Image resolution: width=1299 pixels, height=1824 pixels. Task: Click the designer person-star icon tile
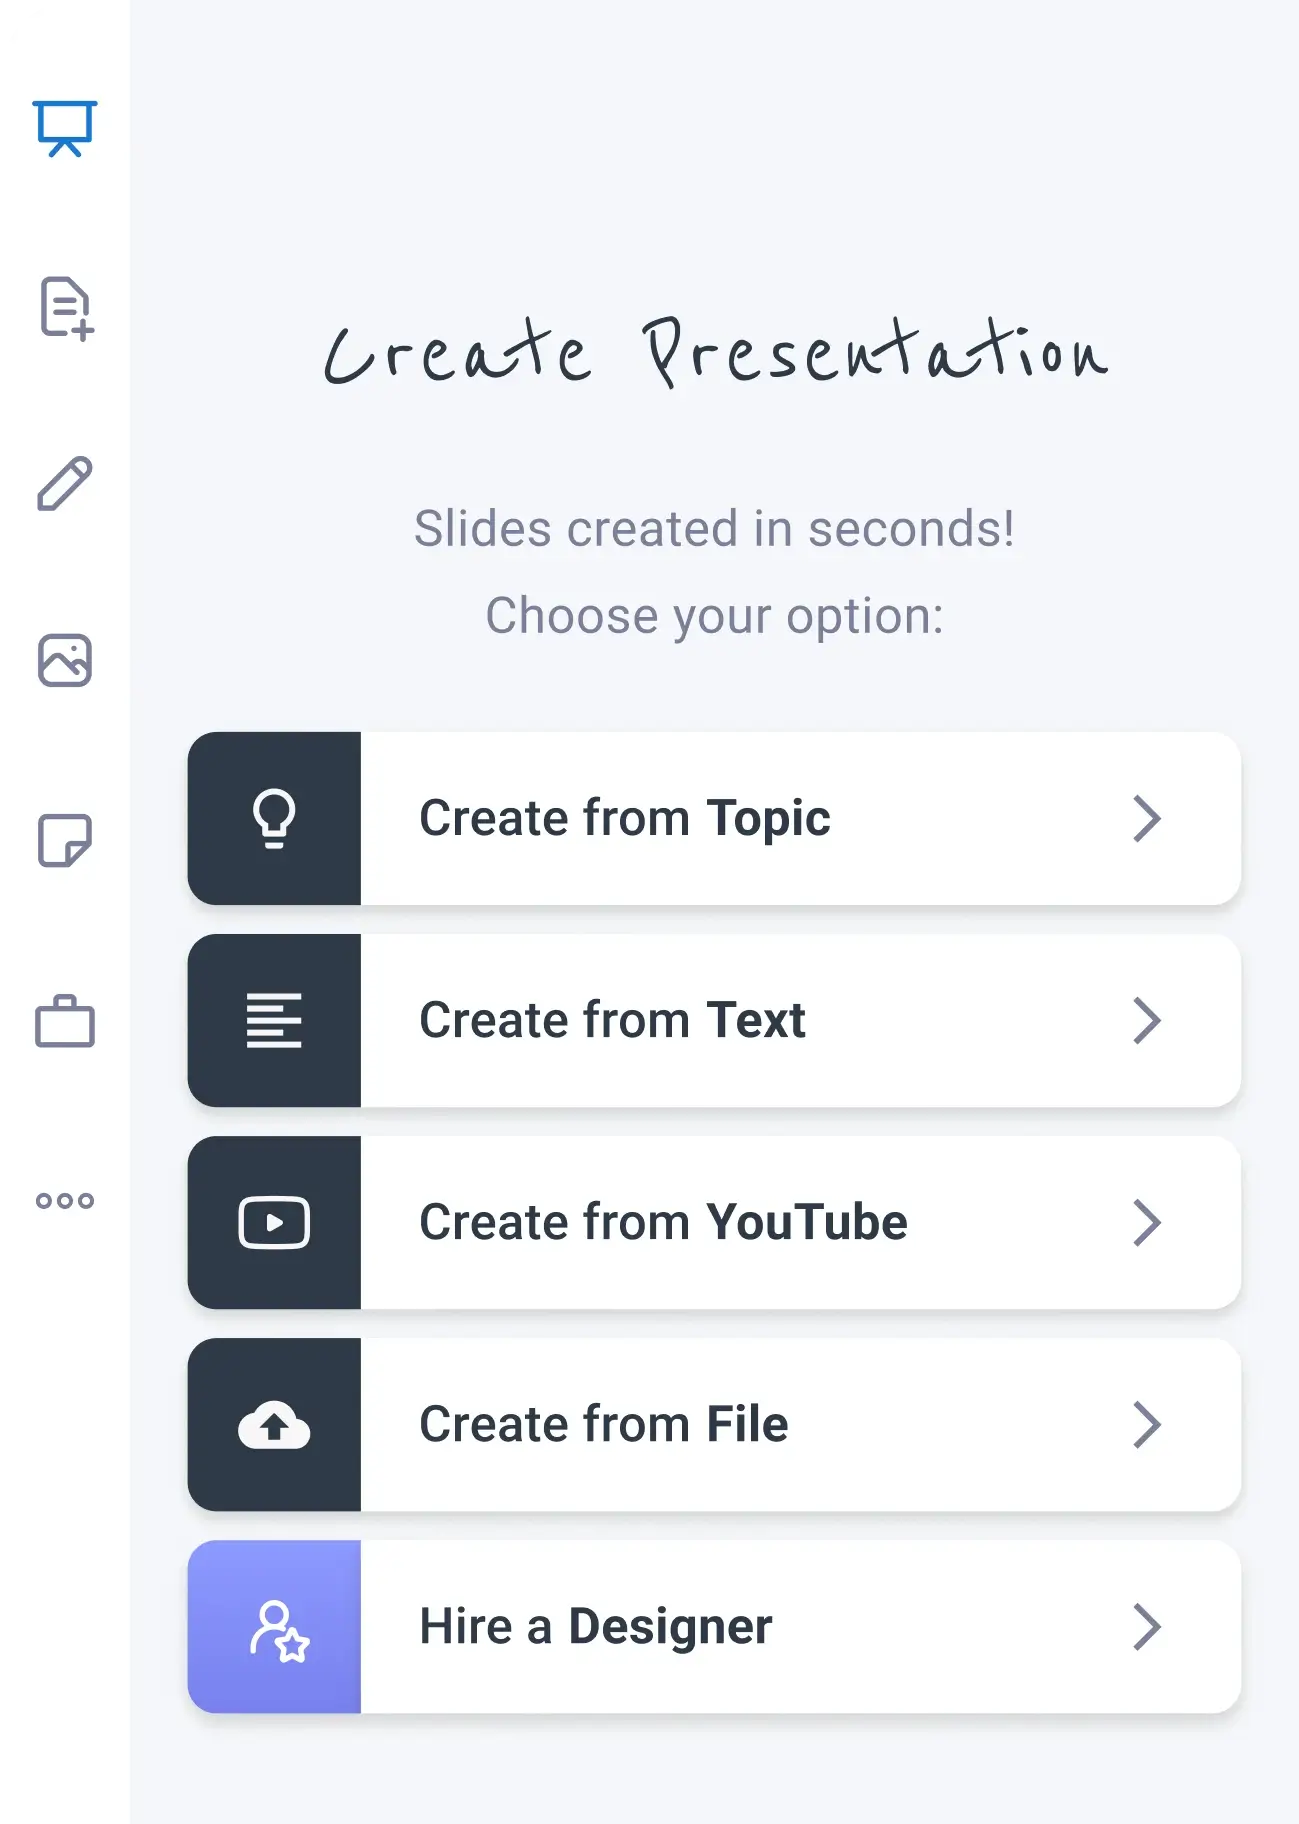pos(274,1627)
